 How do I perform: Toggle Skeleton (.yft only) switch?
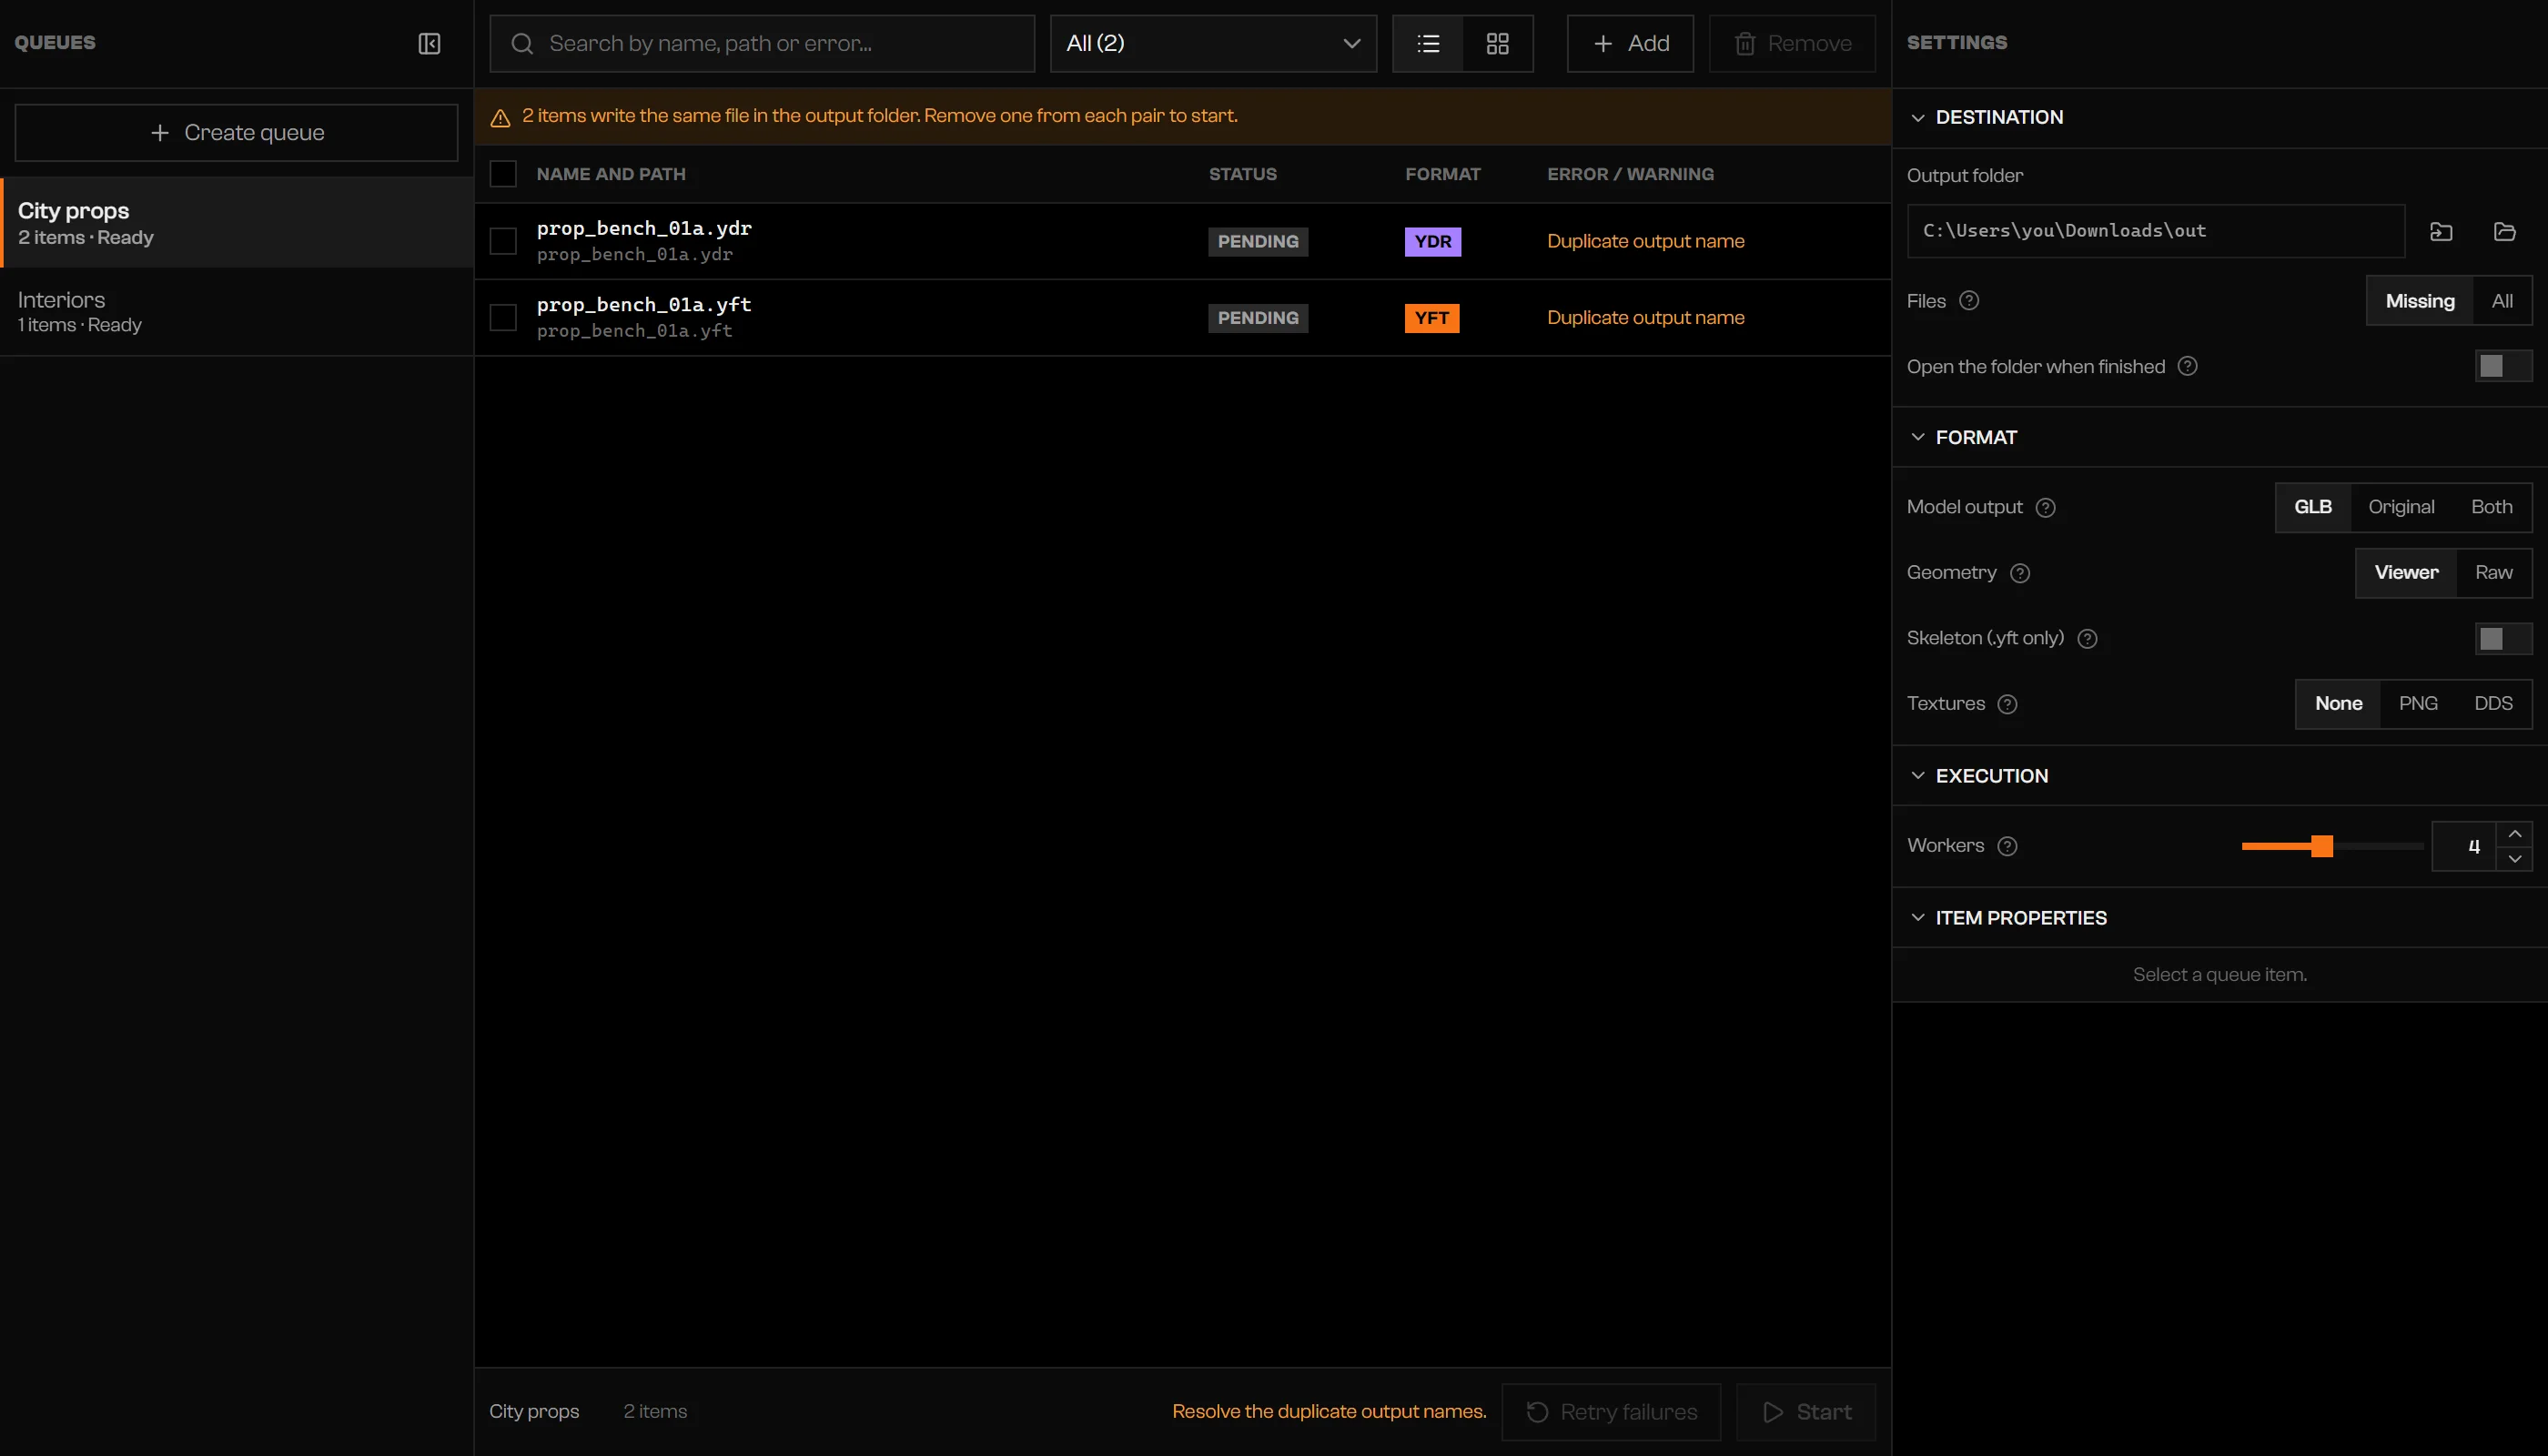2503,638
